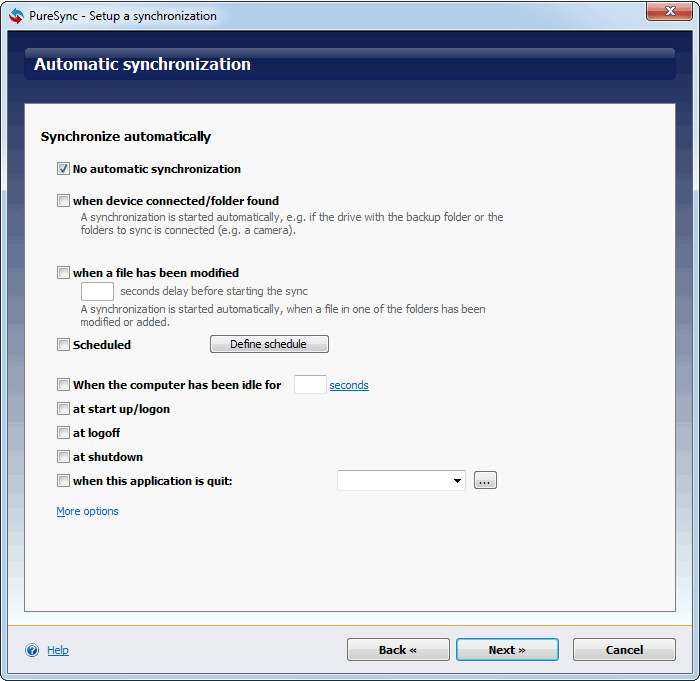Open the More options link

point(87,511)
